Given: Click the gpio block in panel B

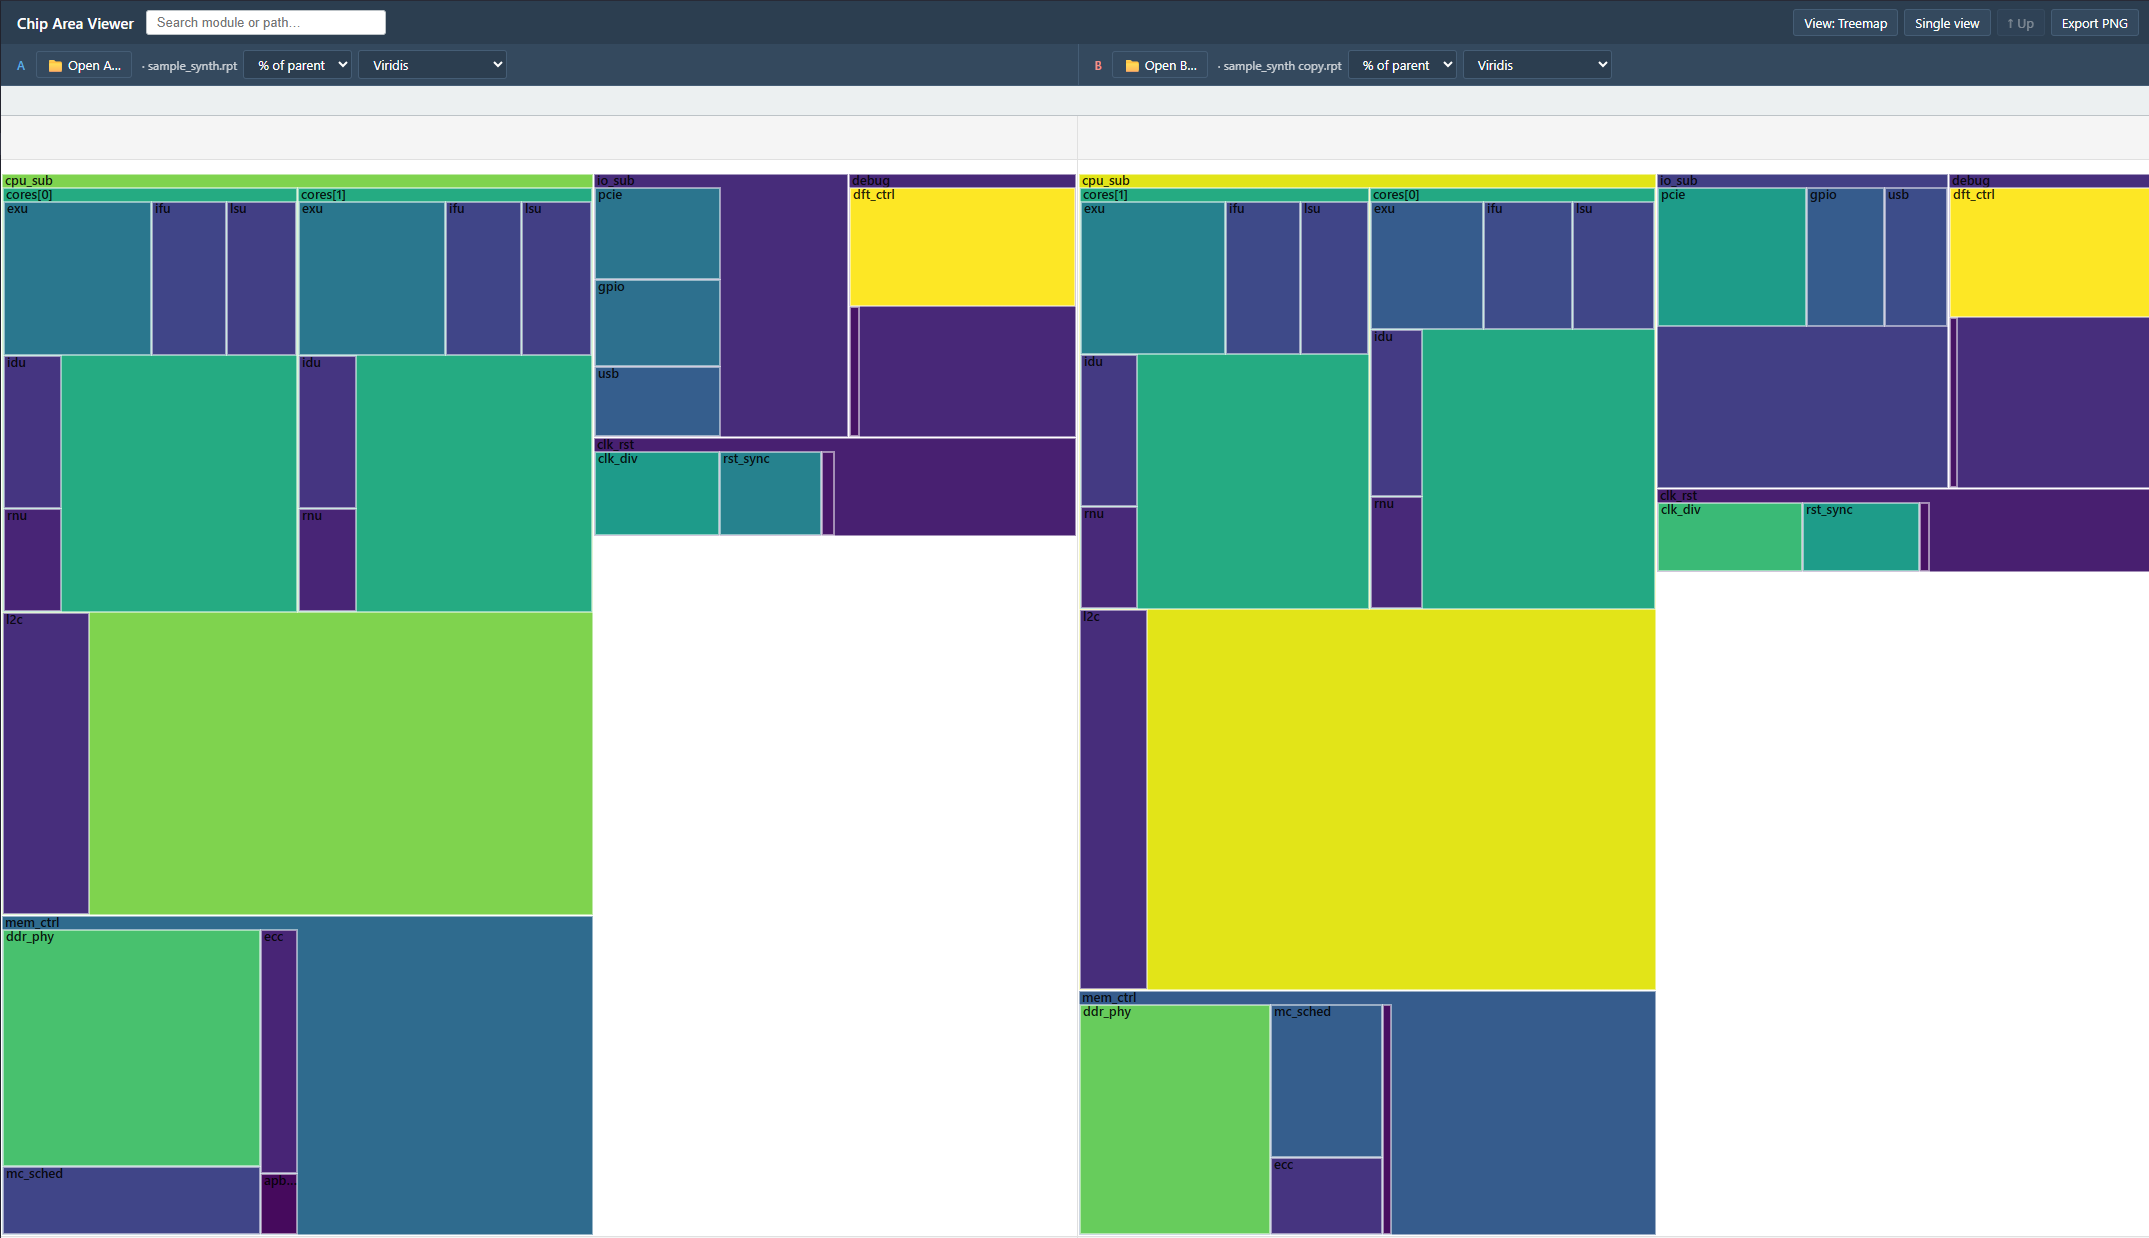Looking at the screenshot, I should click(x=1845, y=257).
